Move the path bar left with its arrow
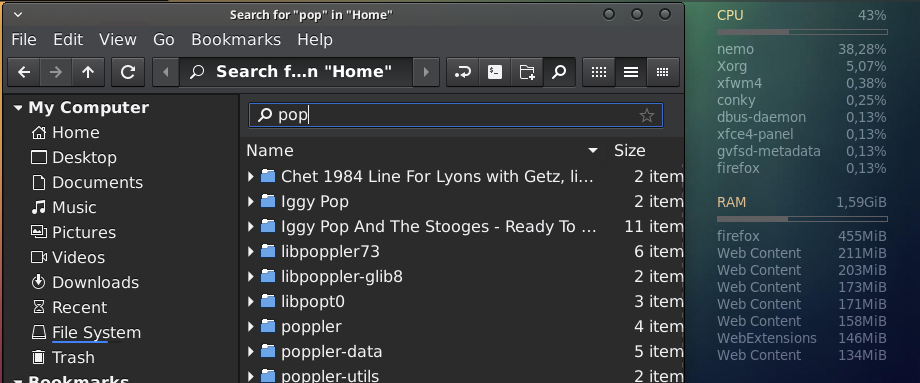The width and height of the screenshot is (920, 383). pyautogui.click(x=166, y=72)
